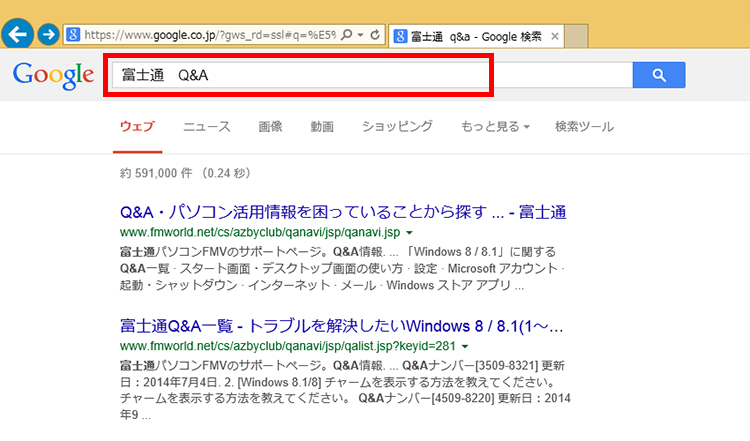Screen dimensions: 750x441
Task: Switch to the 画像 search tab
Action: coord(270,127)
